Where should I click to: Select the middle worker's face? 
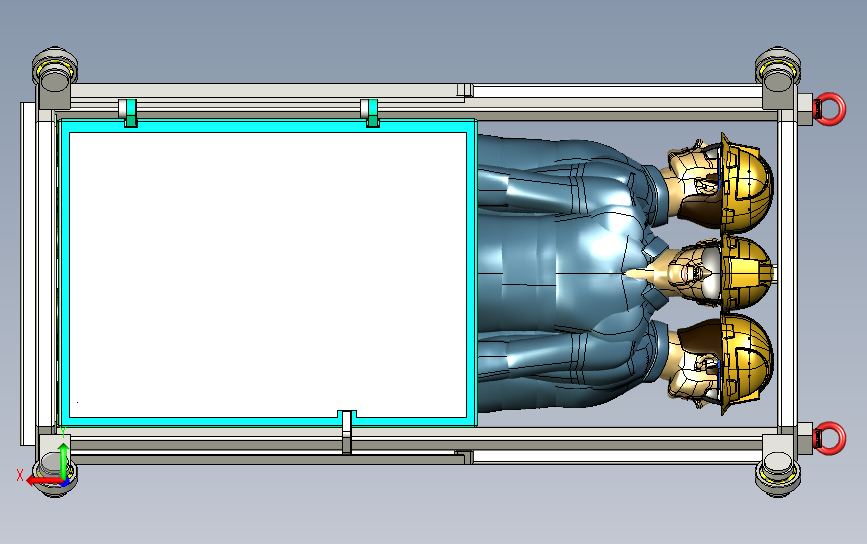tap(694, 273)
